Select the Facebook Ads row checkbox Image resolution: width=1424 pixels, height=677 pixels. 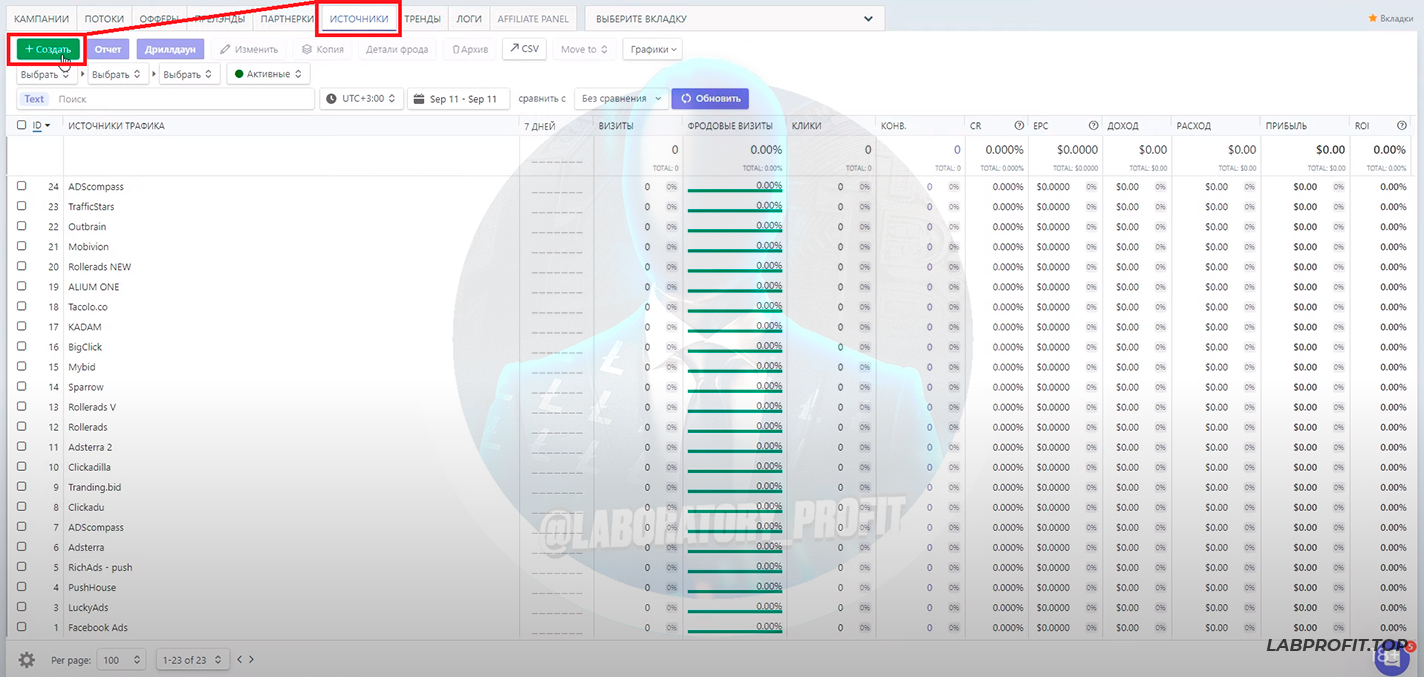(22, 627)
